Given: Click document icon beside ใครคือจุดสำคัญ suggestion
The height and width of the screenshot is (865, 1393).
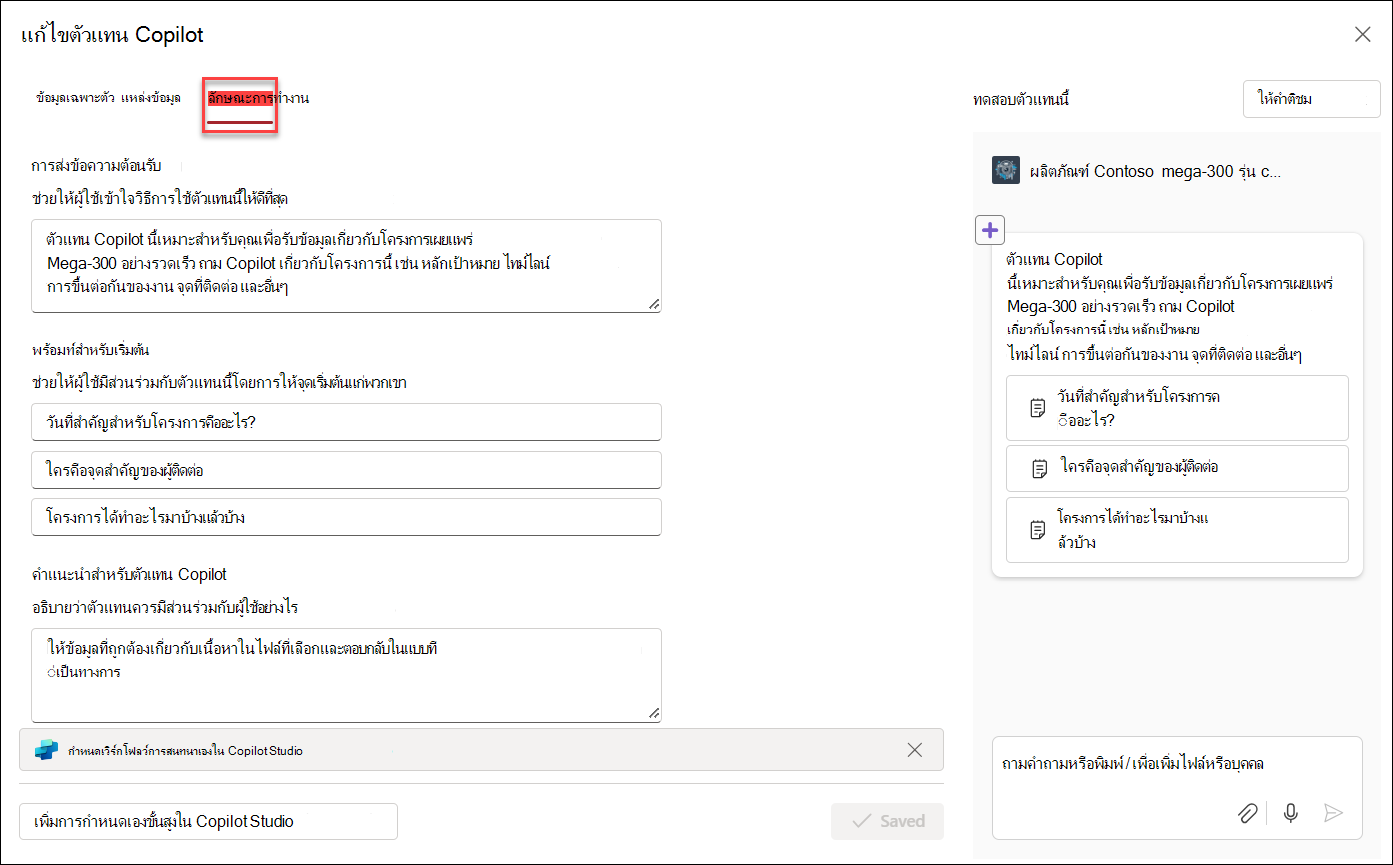Looking at the screenshot, I should coord(1040,468).
